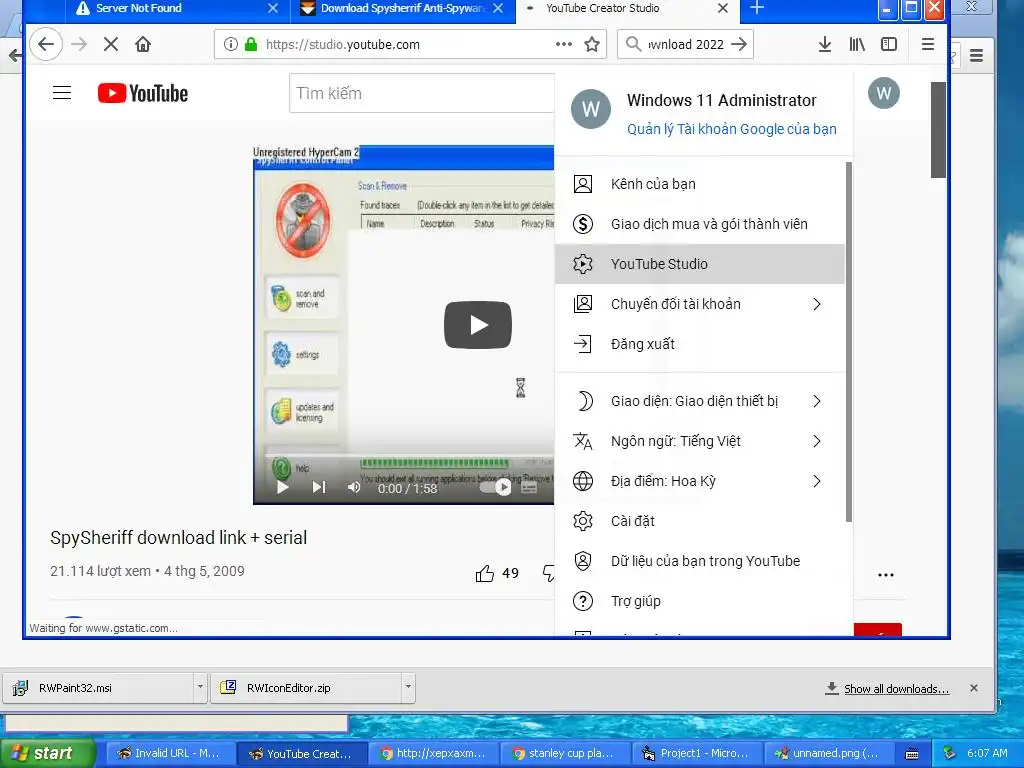This screenshot has width=1024, height=768.
Task: Open the Firefox downloads arrow icon
Action: tap(825, 44)
